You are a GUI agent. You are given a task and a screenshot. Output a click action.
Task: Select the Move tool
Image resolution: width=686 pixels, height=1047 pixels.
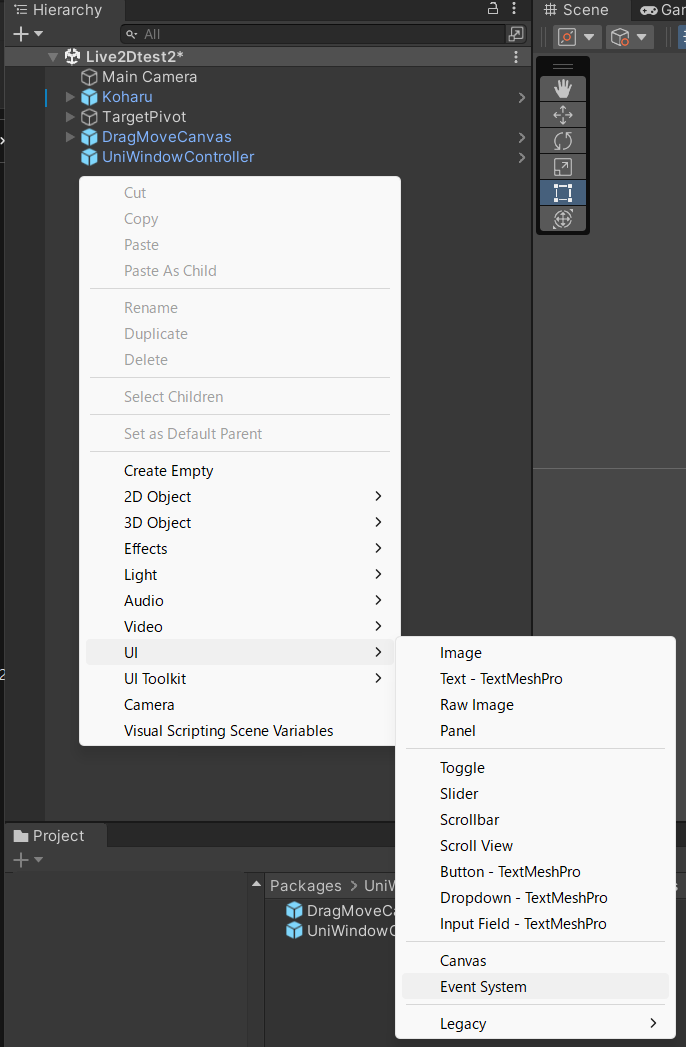563,115
